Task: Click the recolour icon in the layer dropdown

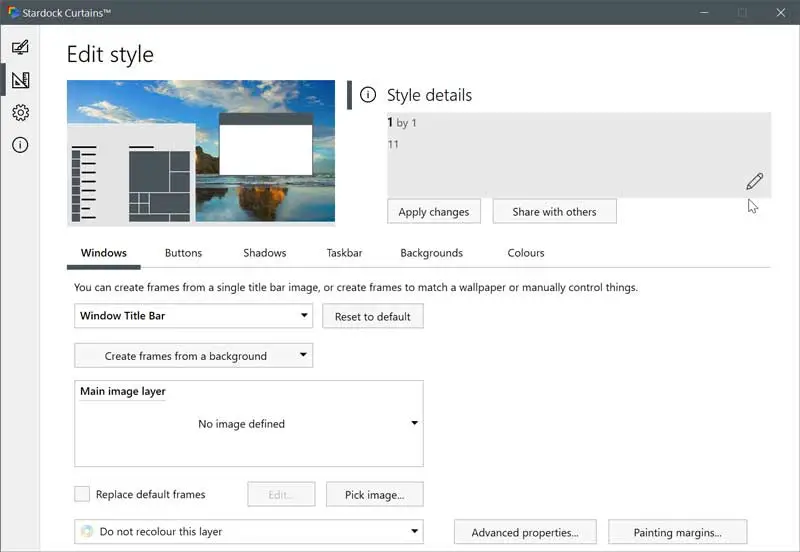Action: pos(87,532)
